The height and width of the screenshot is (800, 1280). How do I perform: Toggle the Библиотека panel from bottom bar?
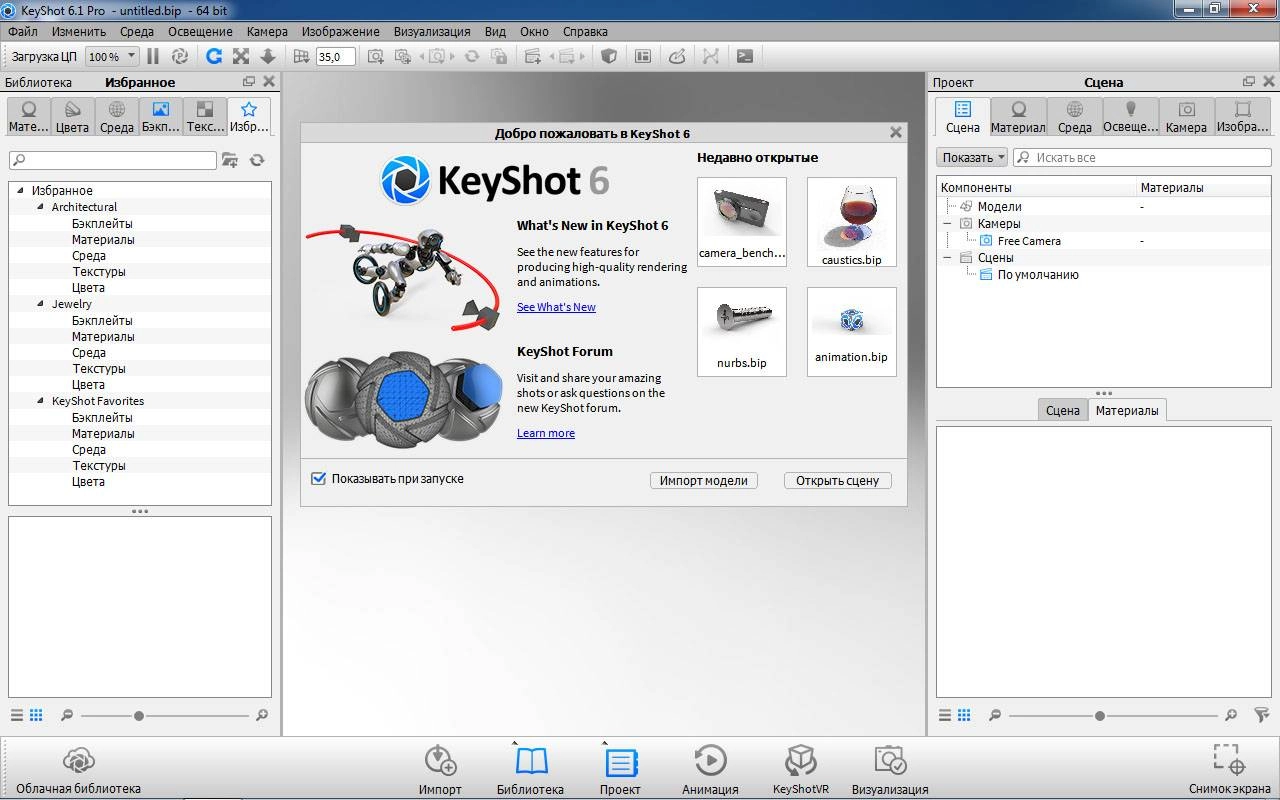tap(531, 770)
